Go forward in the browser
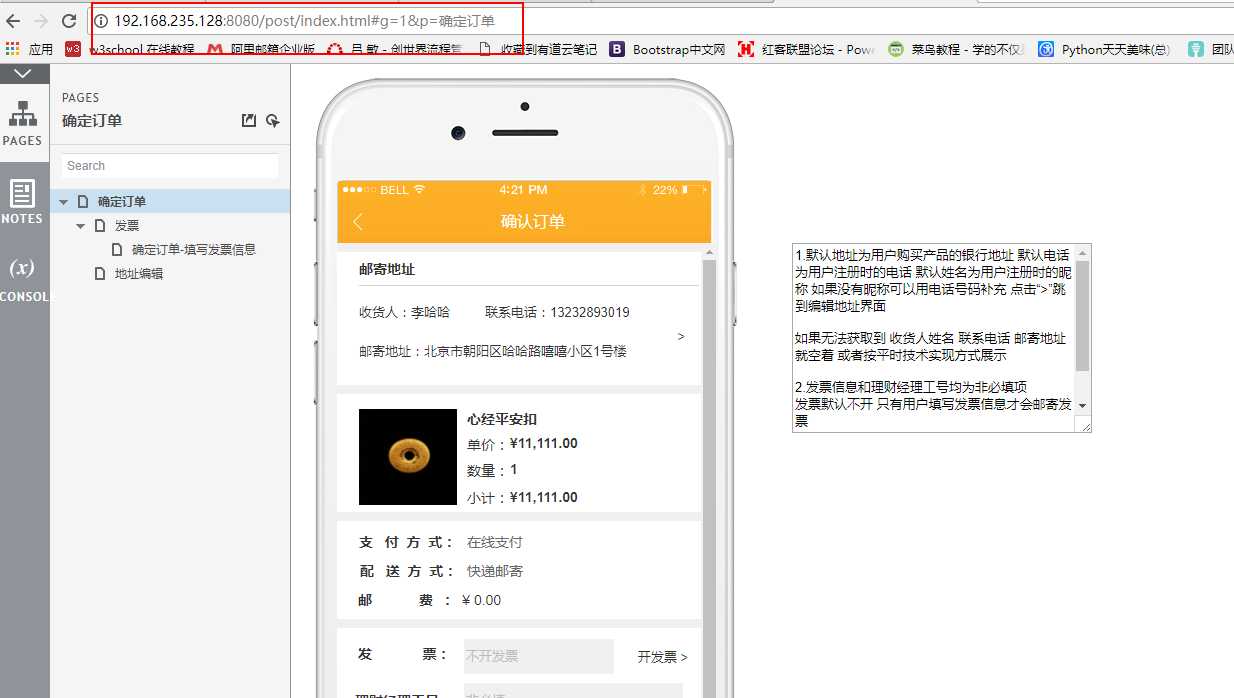 (x=41, y=21)
